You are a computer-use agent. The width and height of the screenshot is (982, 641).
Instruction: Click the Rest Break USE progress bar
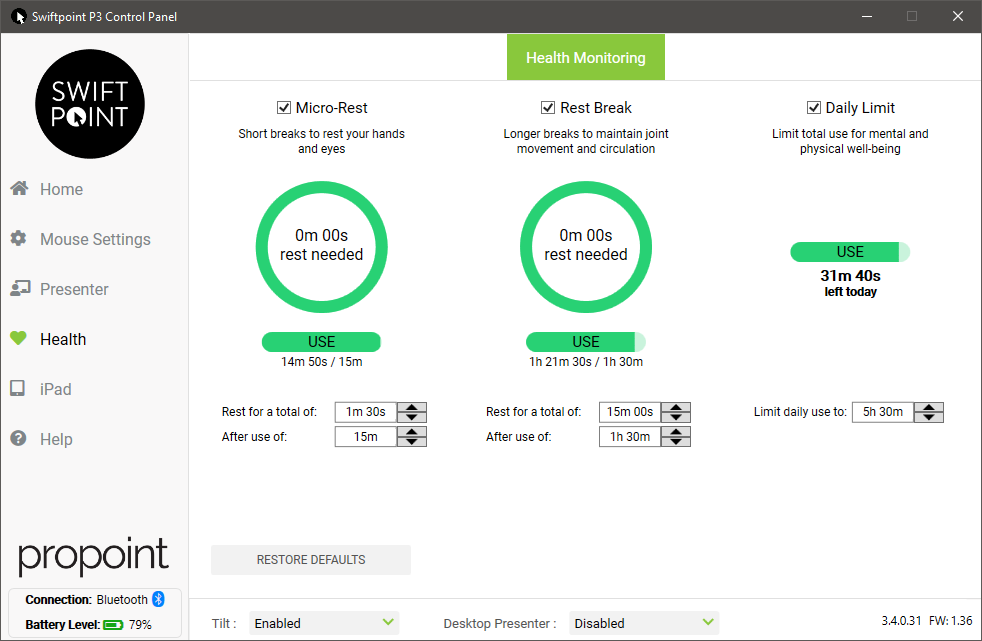tap(586, 342)
